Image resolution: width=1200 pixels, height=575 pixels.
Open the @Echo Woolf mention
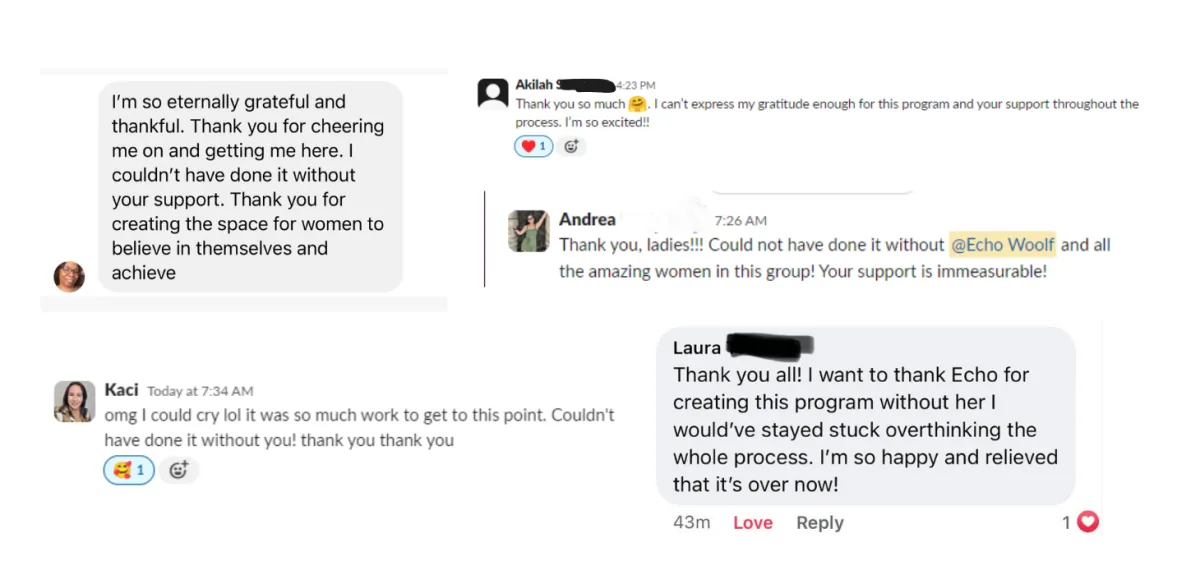point(1001,245)
